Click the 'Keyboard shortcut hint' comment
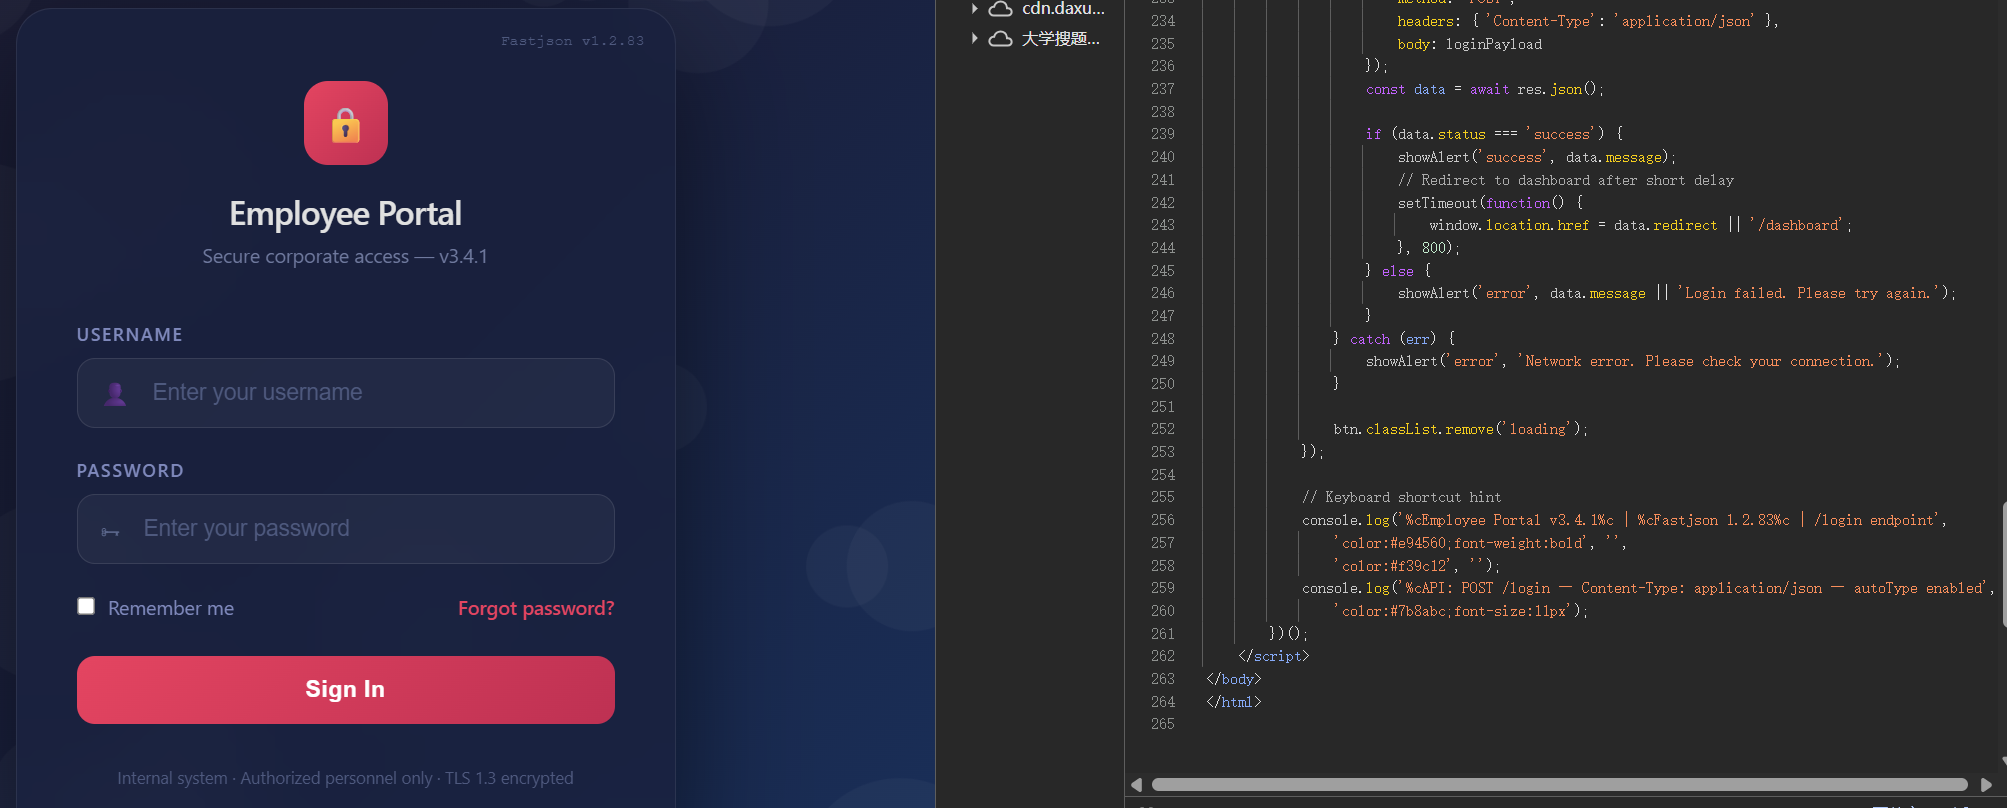2007x808 pixels. [x=1401, y=497]
